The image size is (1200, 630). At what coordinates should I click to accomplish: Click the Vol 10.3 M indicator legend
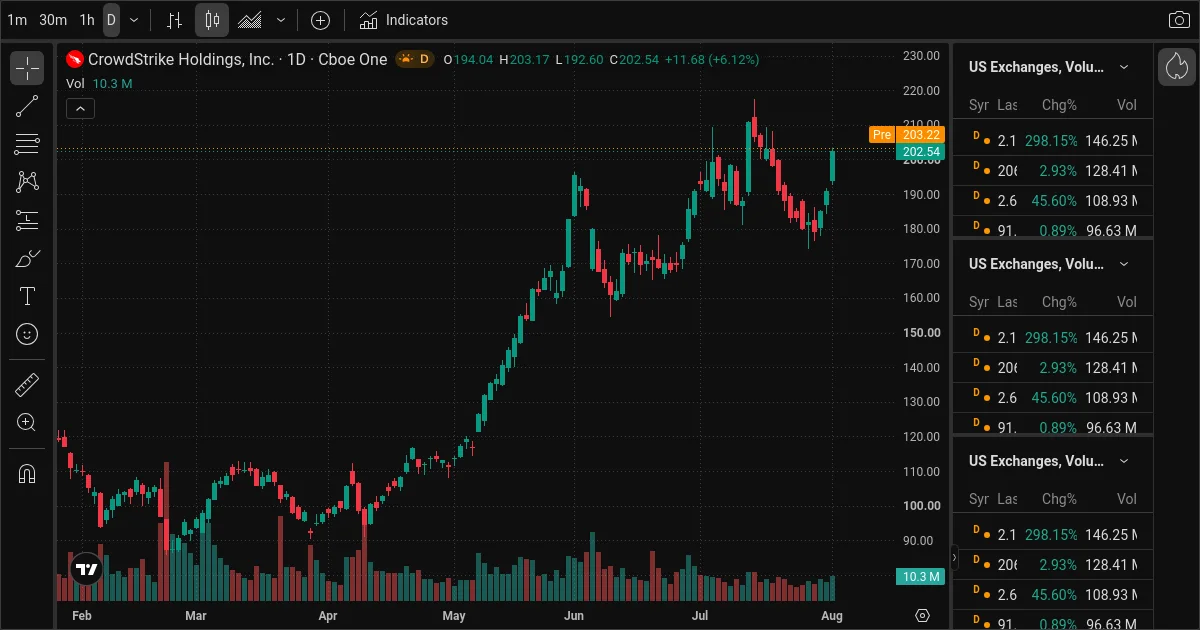click(x=100, y=84)
